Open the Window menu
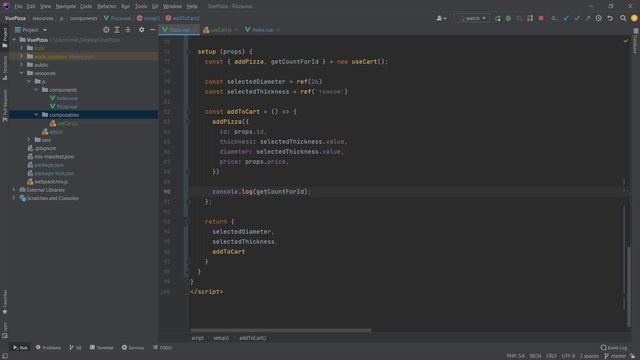This screenshot has width=640, height=360. 172,7
